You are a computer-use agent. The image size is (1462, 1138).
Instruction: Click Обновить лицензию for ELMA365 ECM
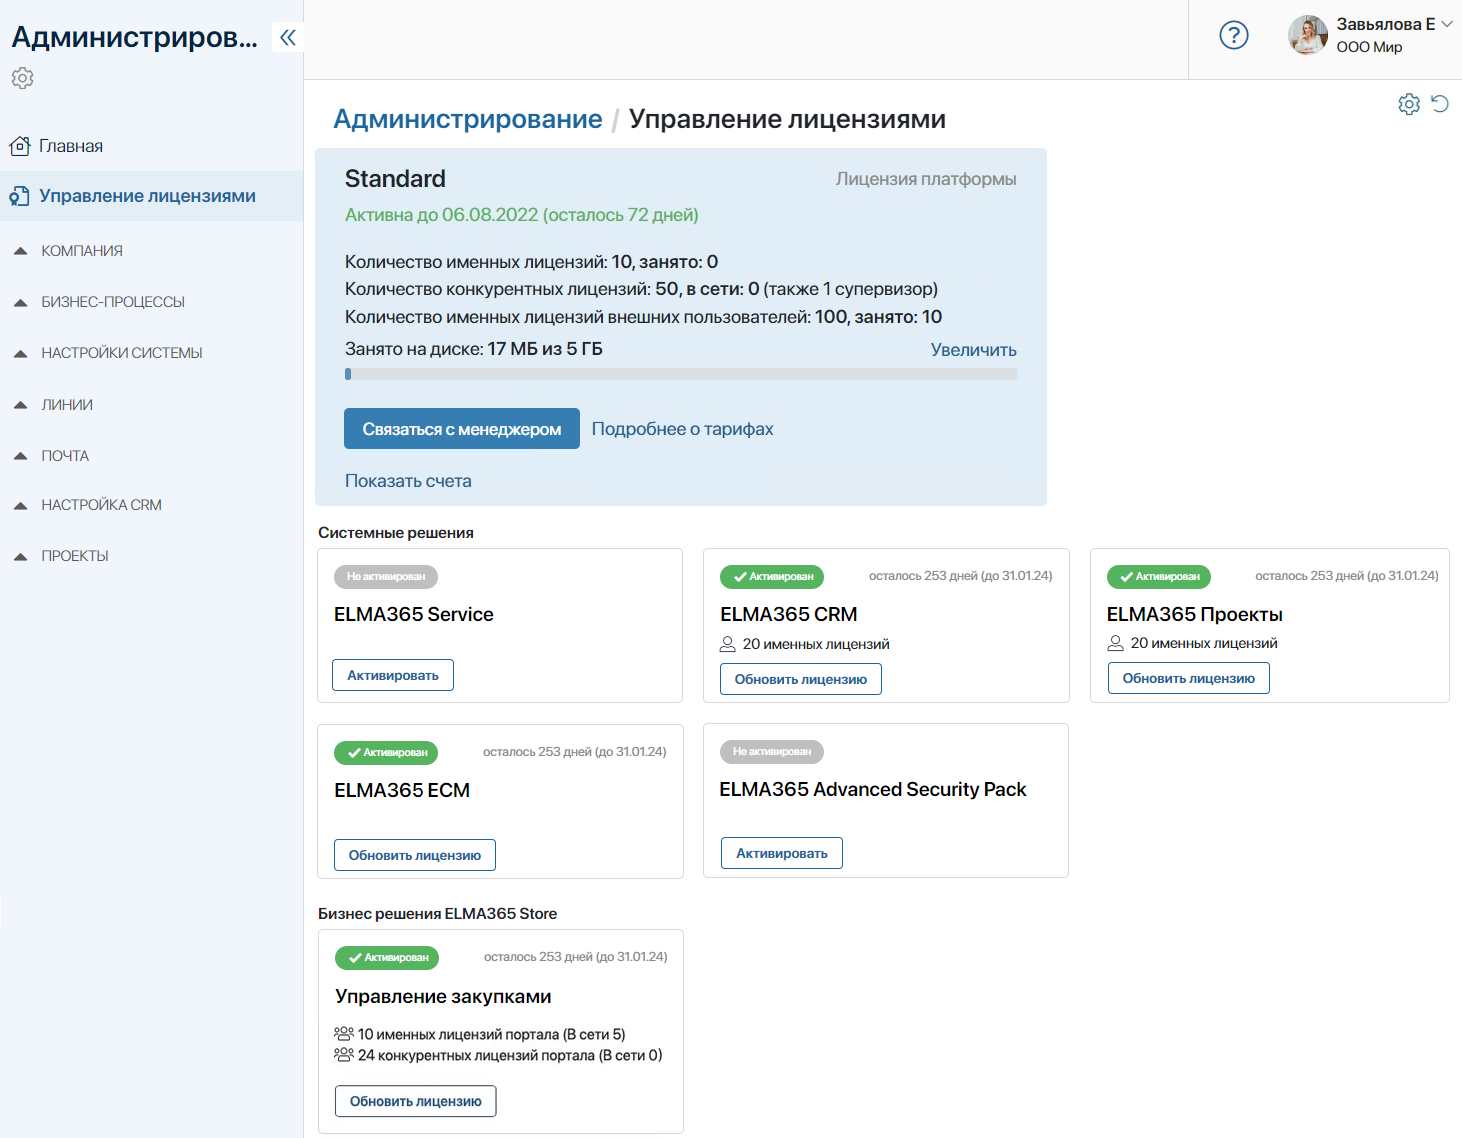[415, 855]
